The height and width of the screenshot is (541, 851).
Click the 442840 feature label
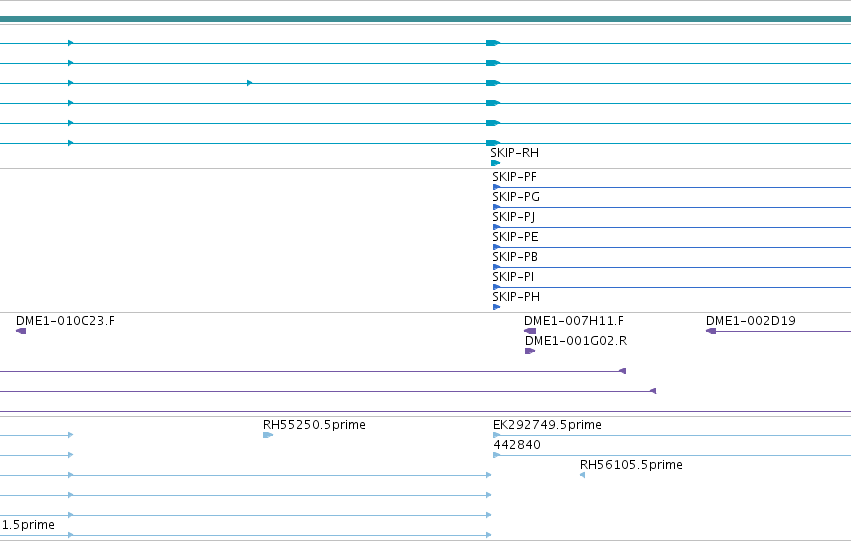coord(517,445)
